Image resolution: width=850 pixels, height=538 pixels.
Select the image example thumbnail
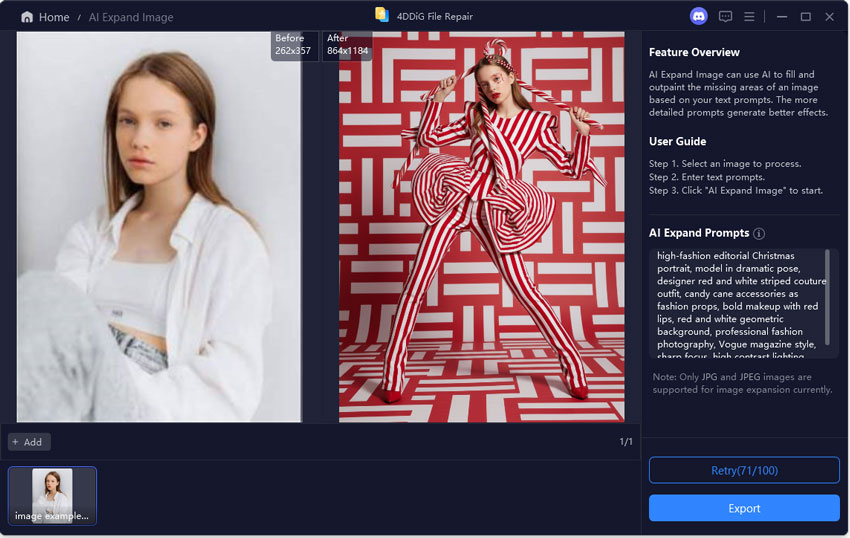52,496
